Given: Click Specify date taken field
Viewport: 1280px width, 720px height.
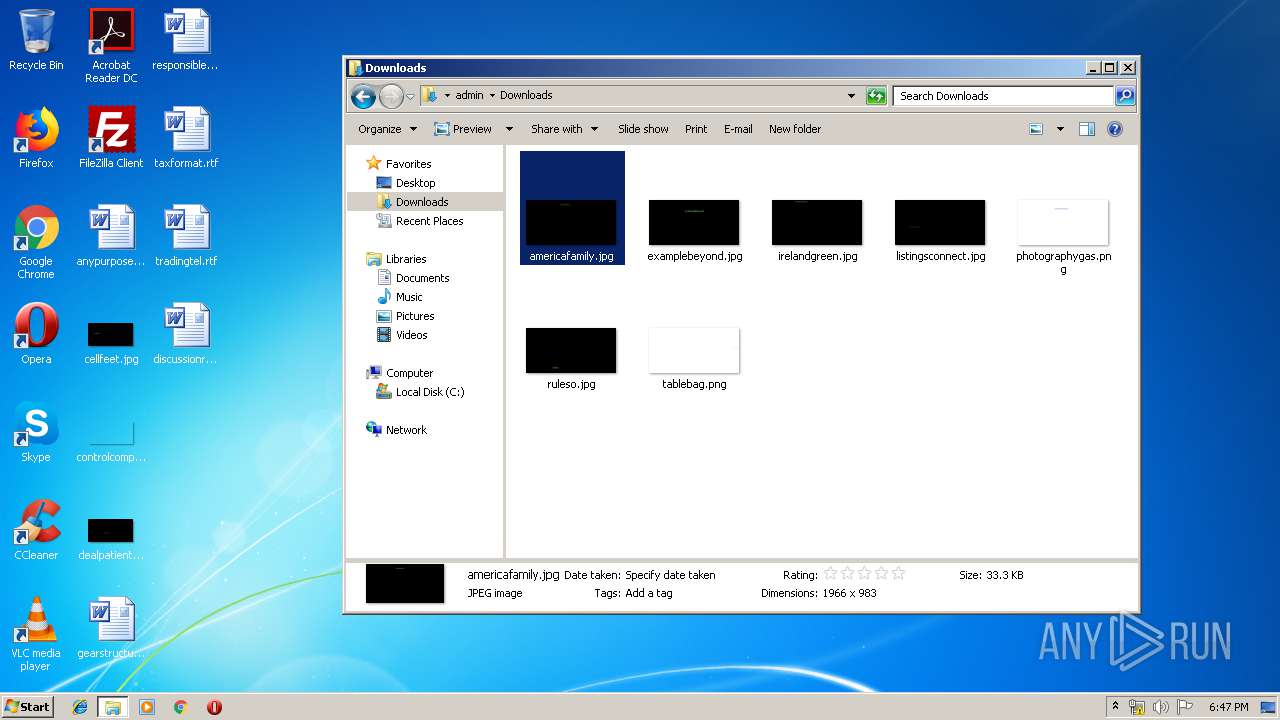Looking at the screenshot, I should [x=670, y=575].
